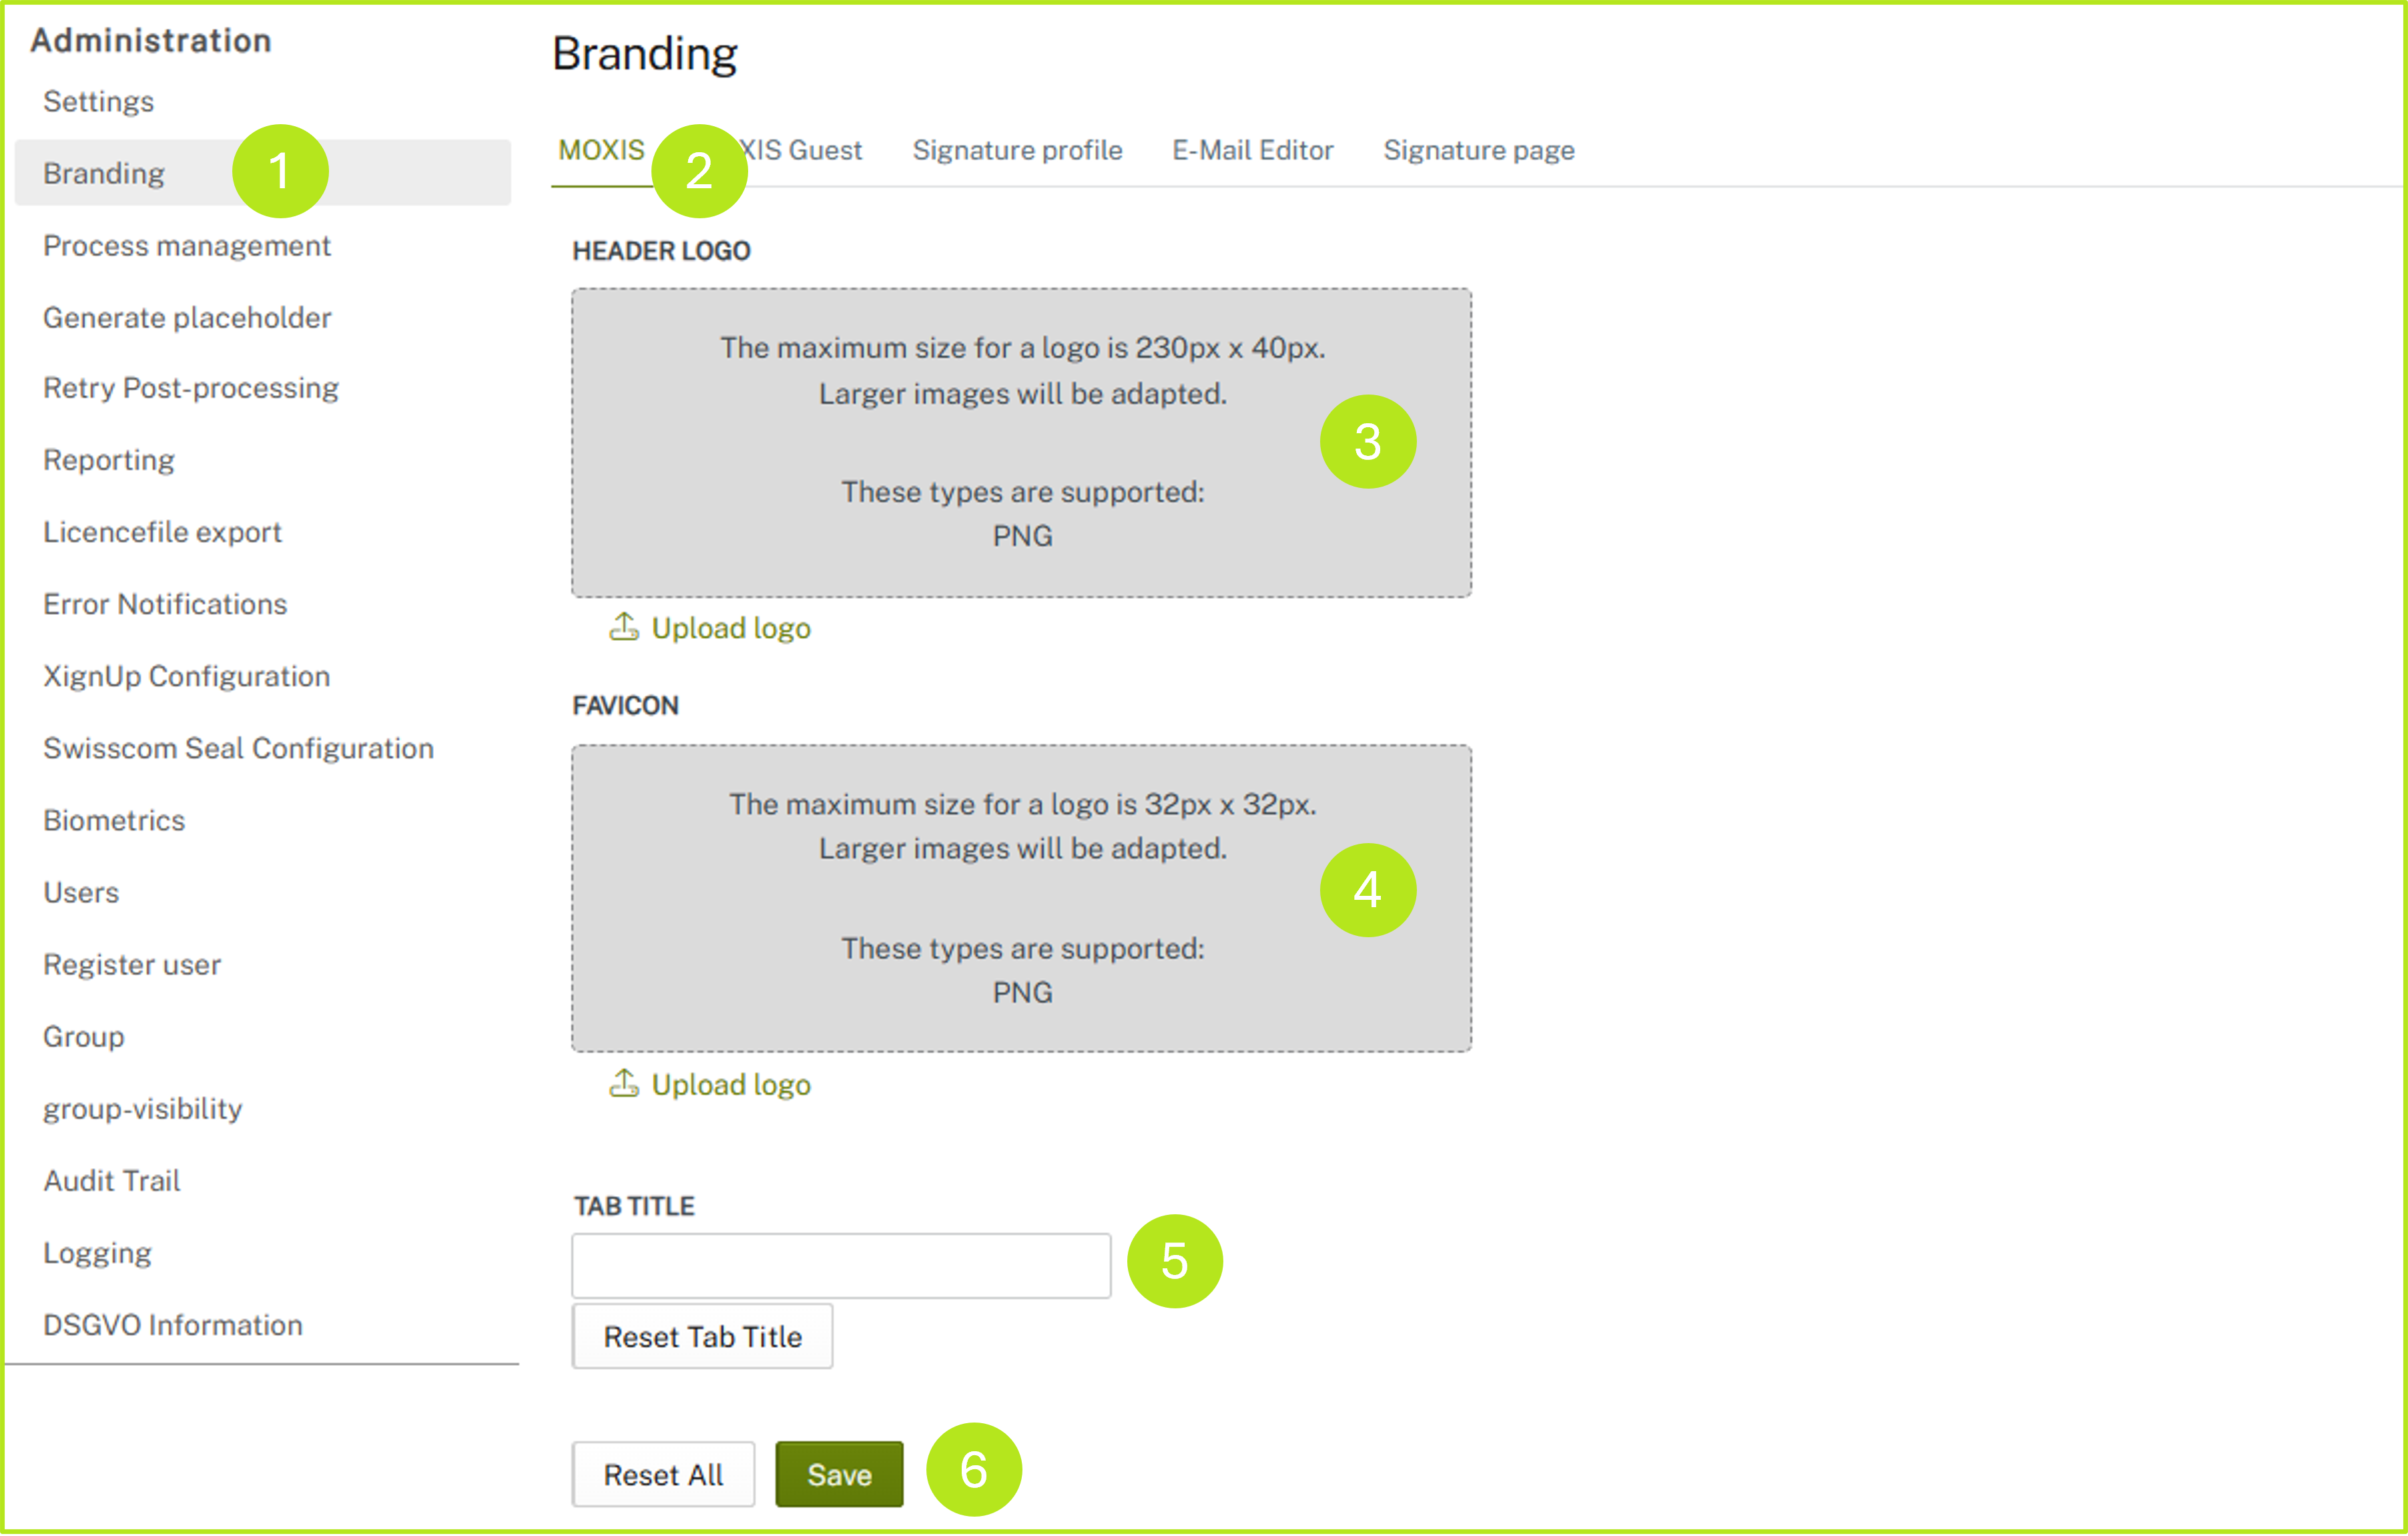Focus the Tab Title input field
The height and width of the screenshot is (1536, 2408).
[840, 1265]
